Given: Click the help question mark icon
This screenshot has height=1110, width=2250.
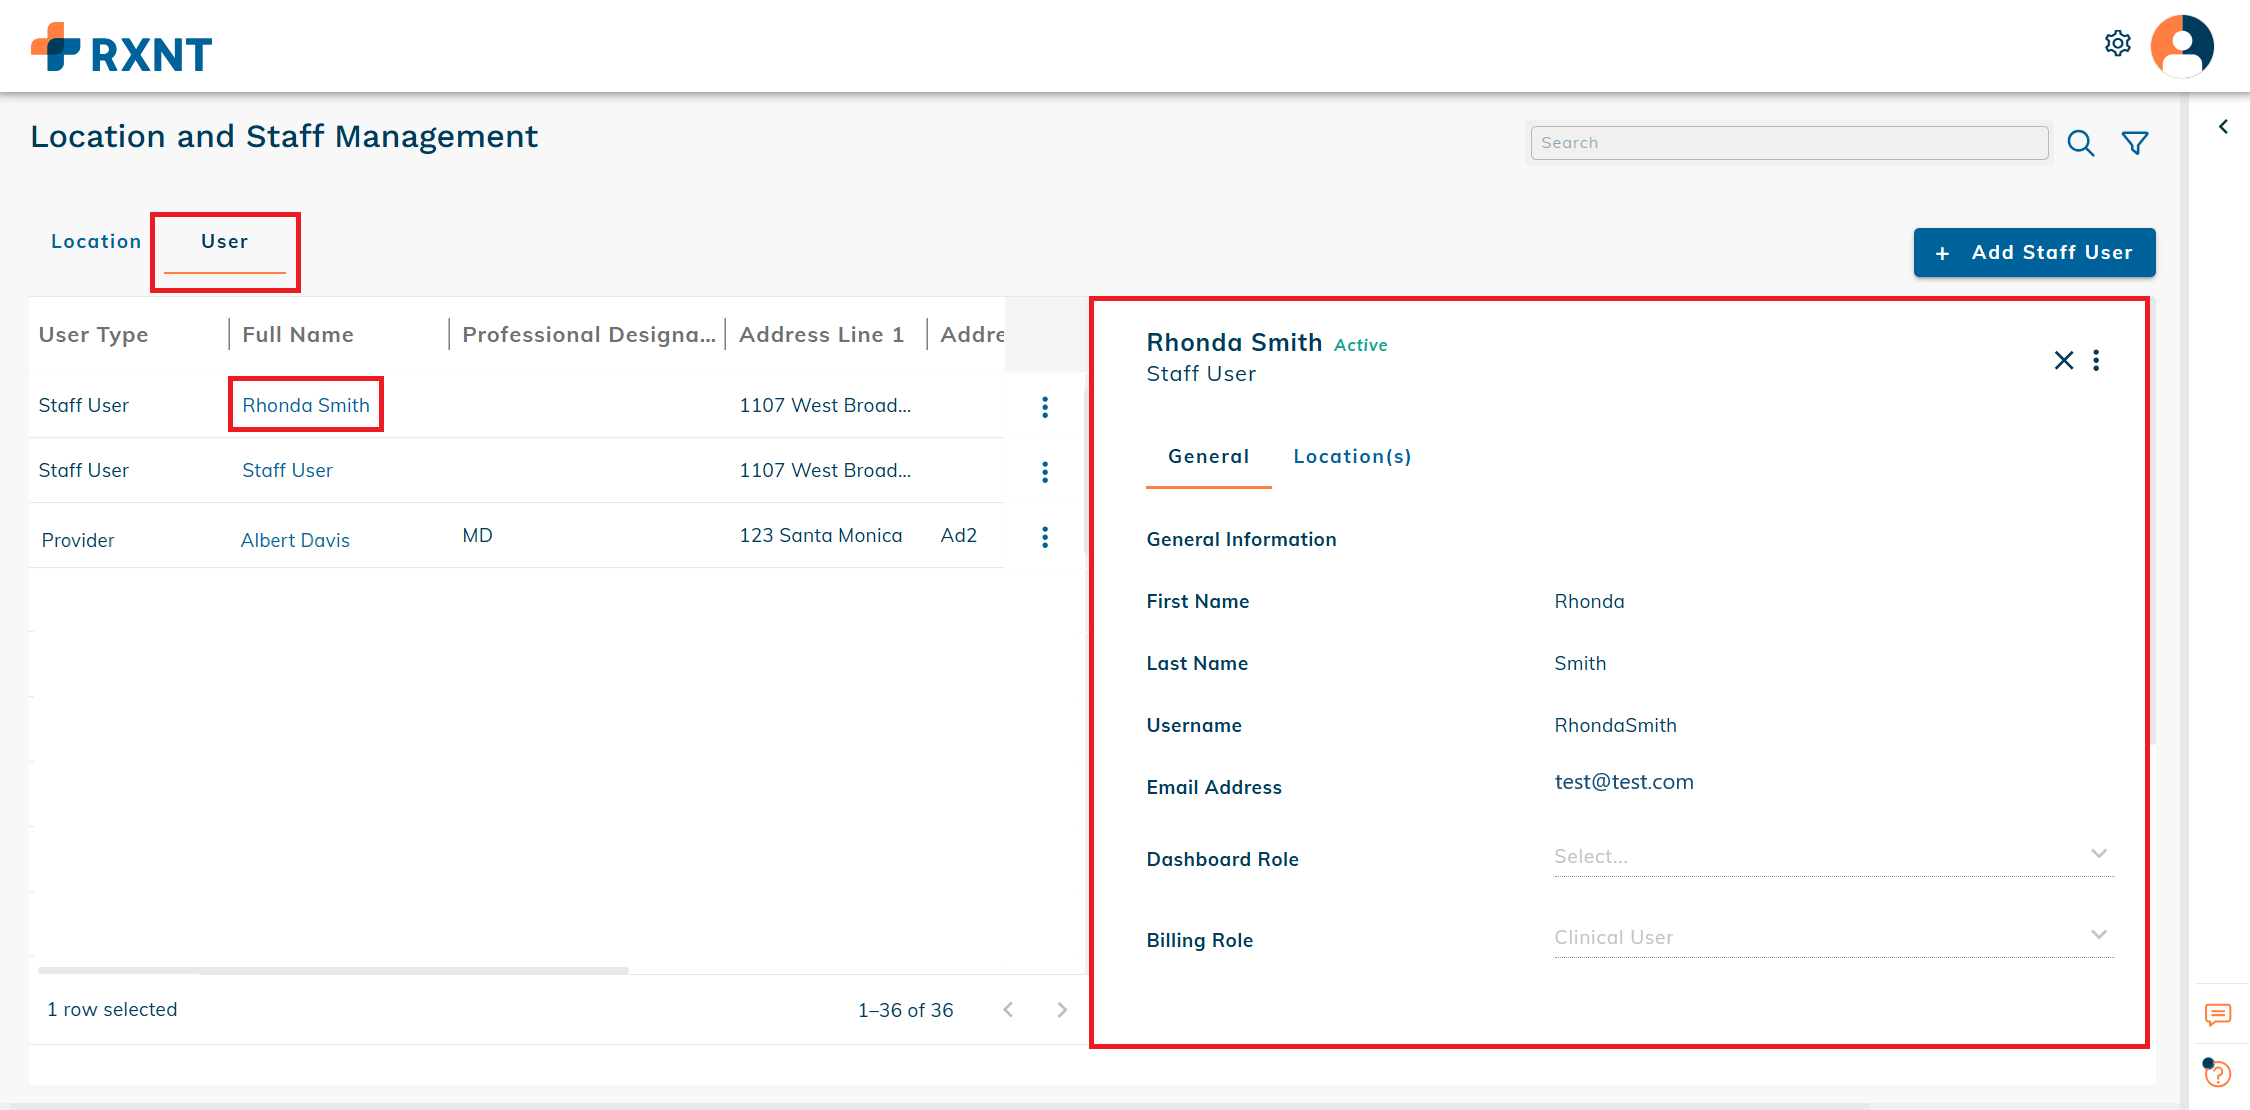Looking at the screenshot, I should click(x=2217, y=1073).
